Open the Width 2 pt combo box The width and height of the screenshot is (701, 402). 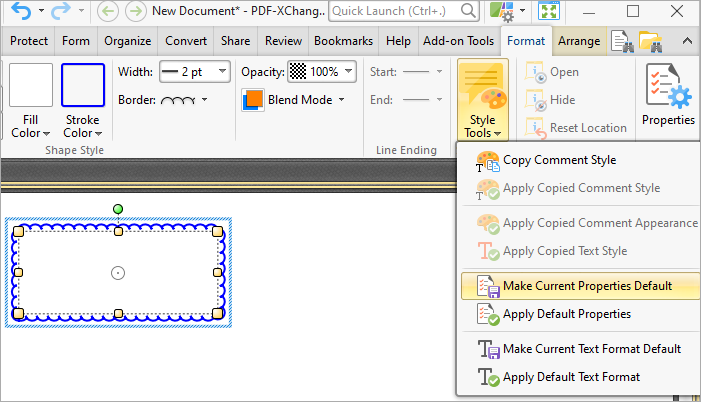(x=195, y=72)
